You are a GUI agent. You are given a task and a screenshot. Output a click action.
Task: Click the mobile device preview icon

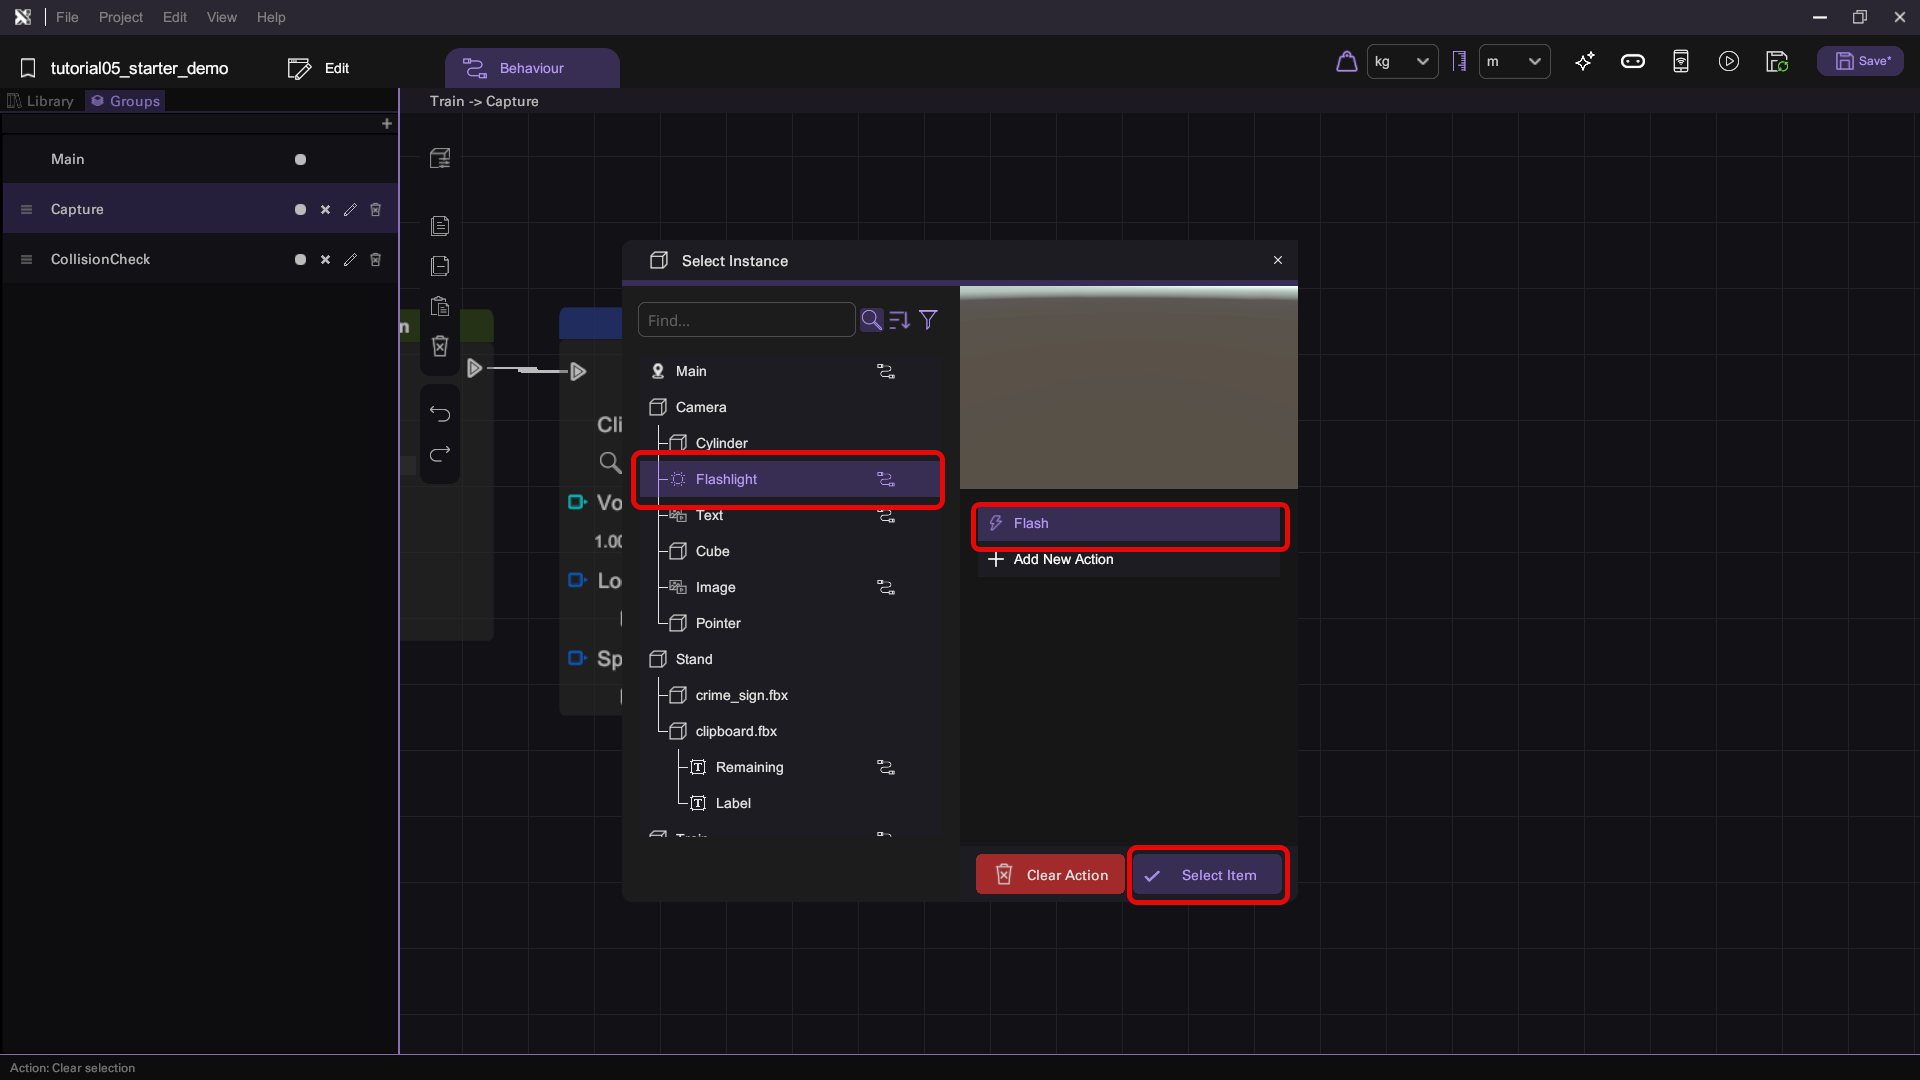(x=1681, y=61)
